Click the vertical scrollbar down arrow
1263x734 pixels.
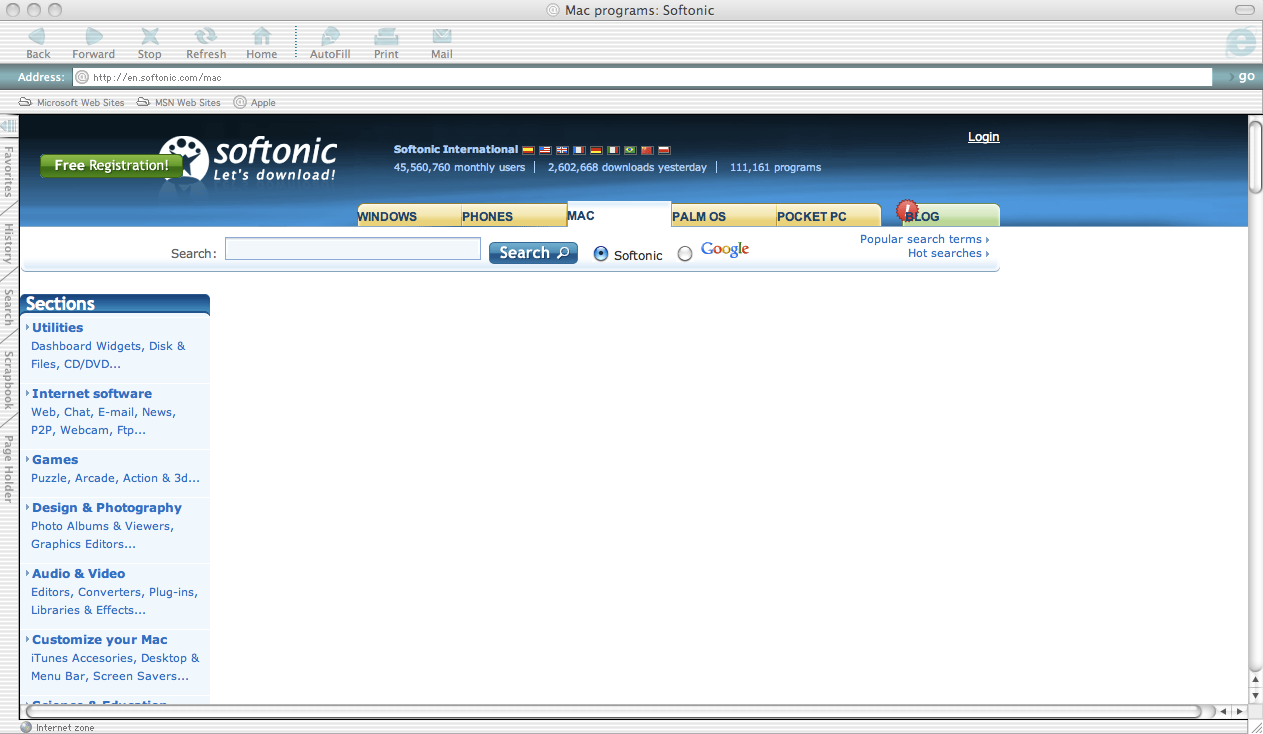tap(1255, 694)
